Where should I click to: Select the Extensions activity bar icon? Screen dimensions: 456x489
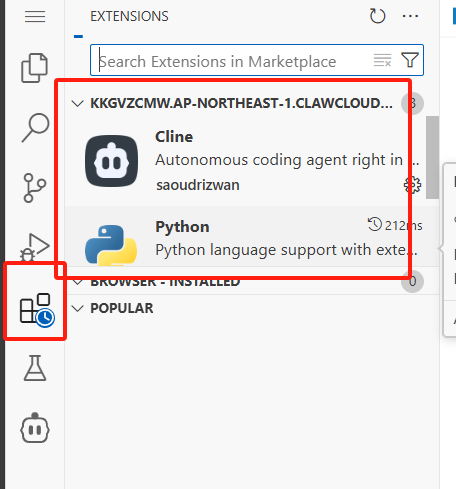[37, 310]
